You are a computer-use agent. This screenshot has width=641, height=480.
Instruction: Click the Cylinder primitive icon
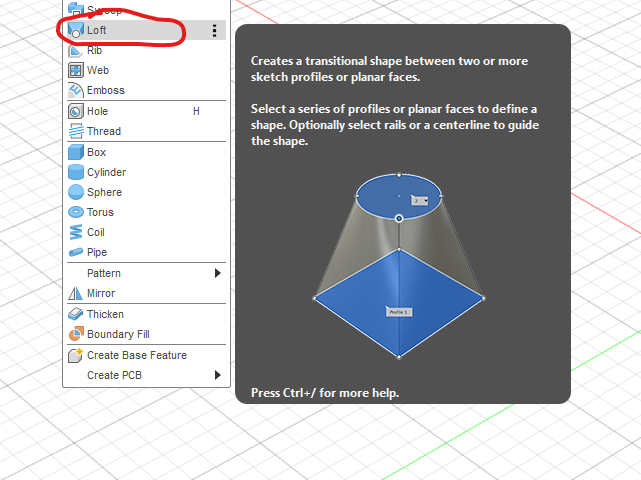[x=75, y=172]
